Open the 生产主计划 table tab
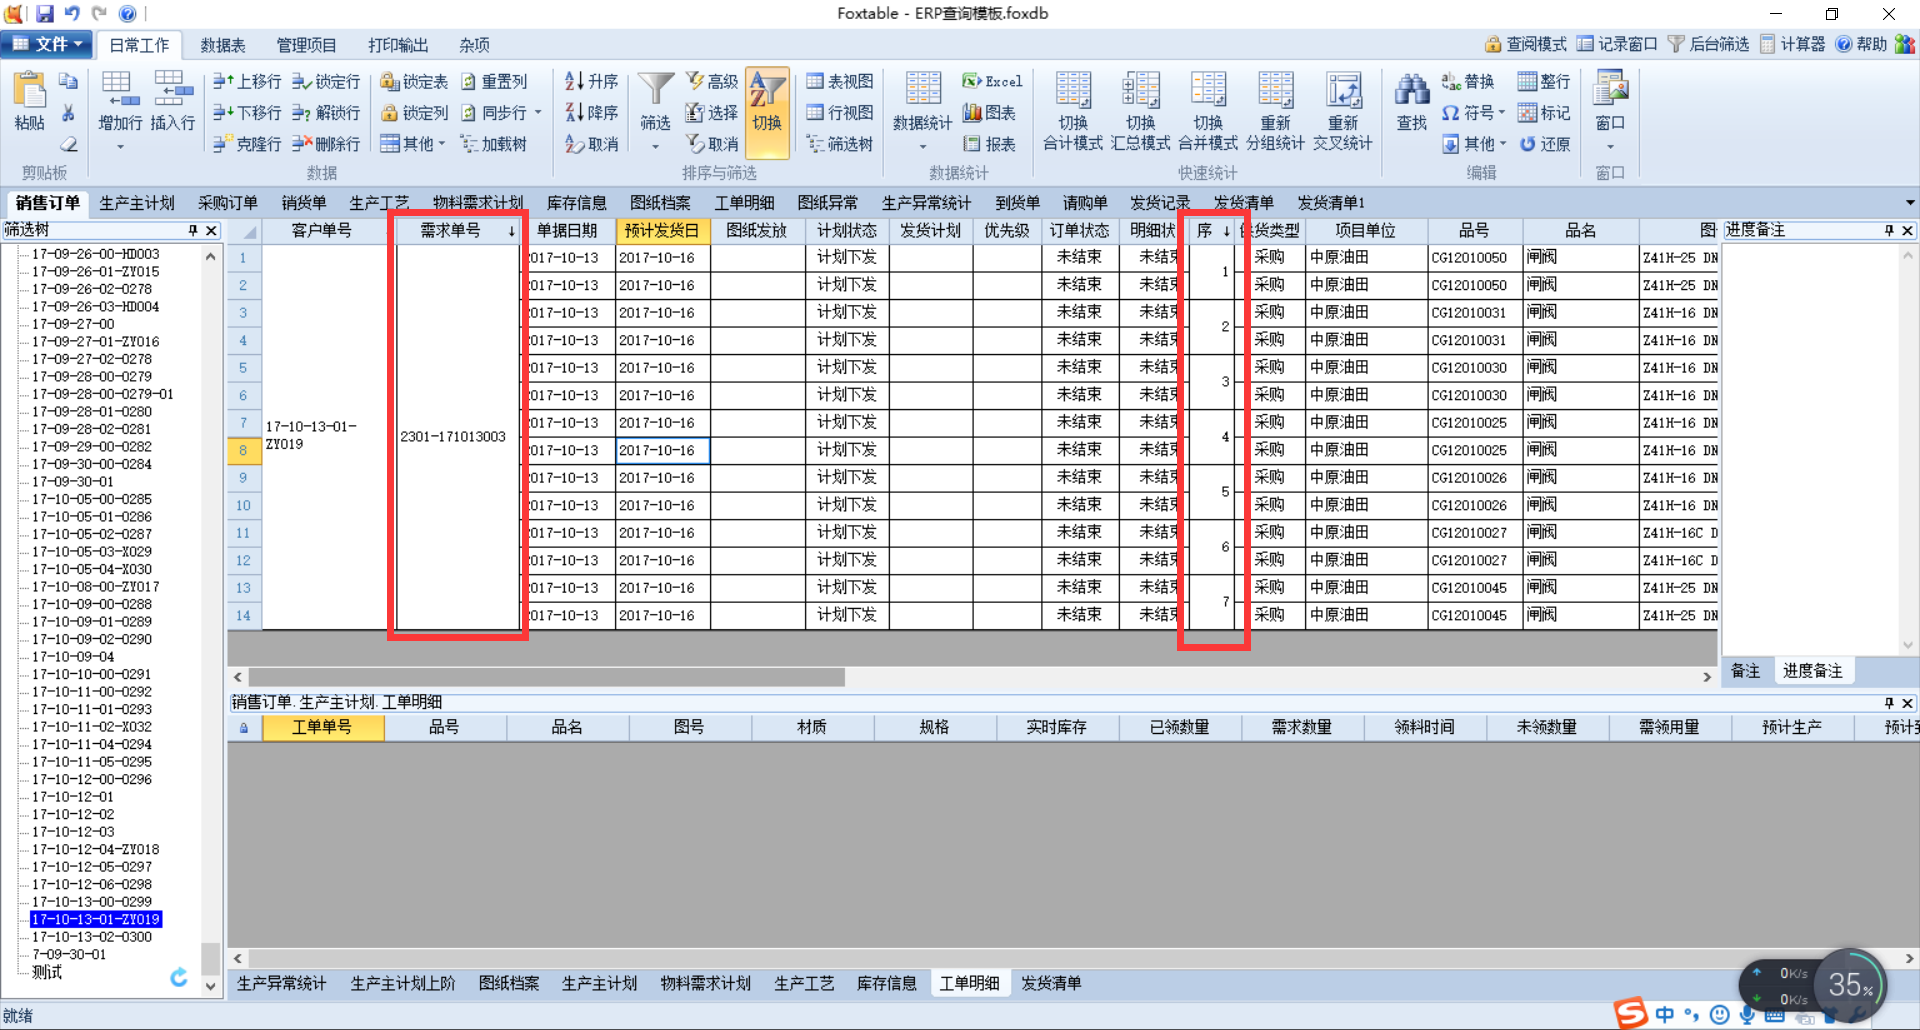Viewport: 1920px width, 1030px height. (x=137, y=203)
